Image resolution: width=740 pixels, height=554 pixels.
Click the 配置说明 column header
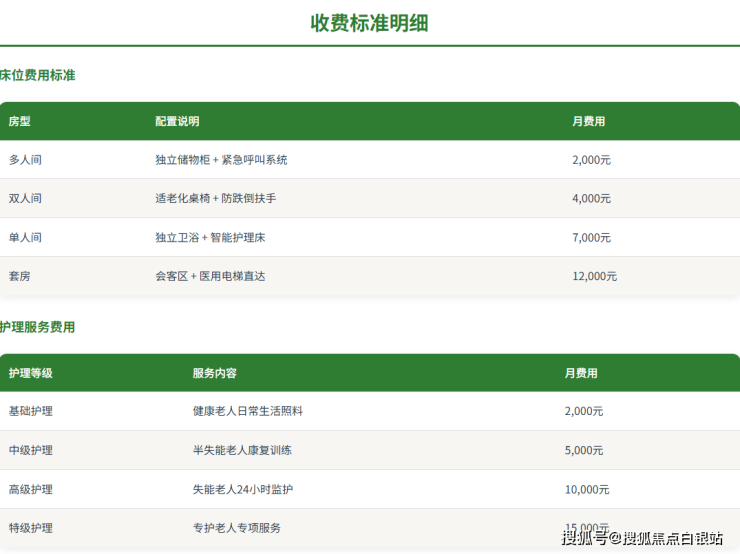(x=177, y=121)
